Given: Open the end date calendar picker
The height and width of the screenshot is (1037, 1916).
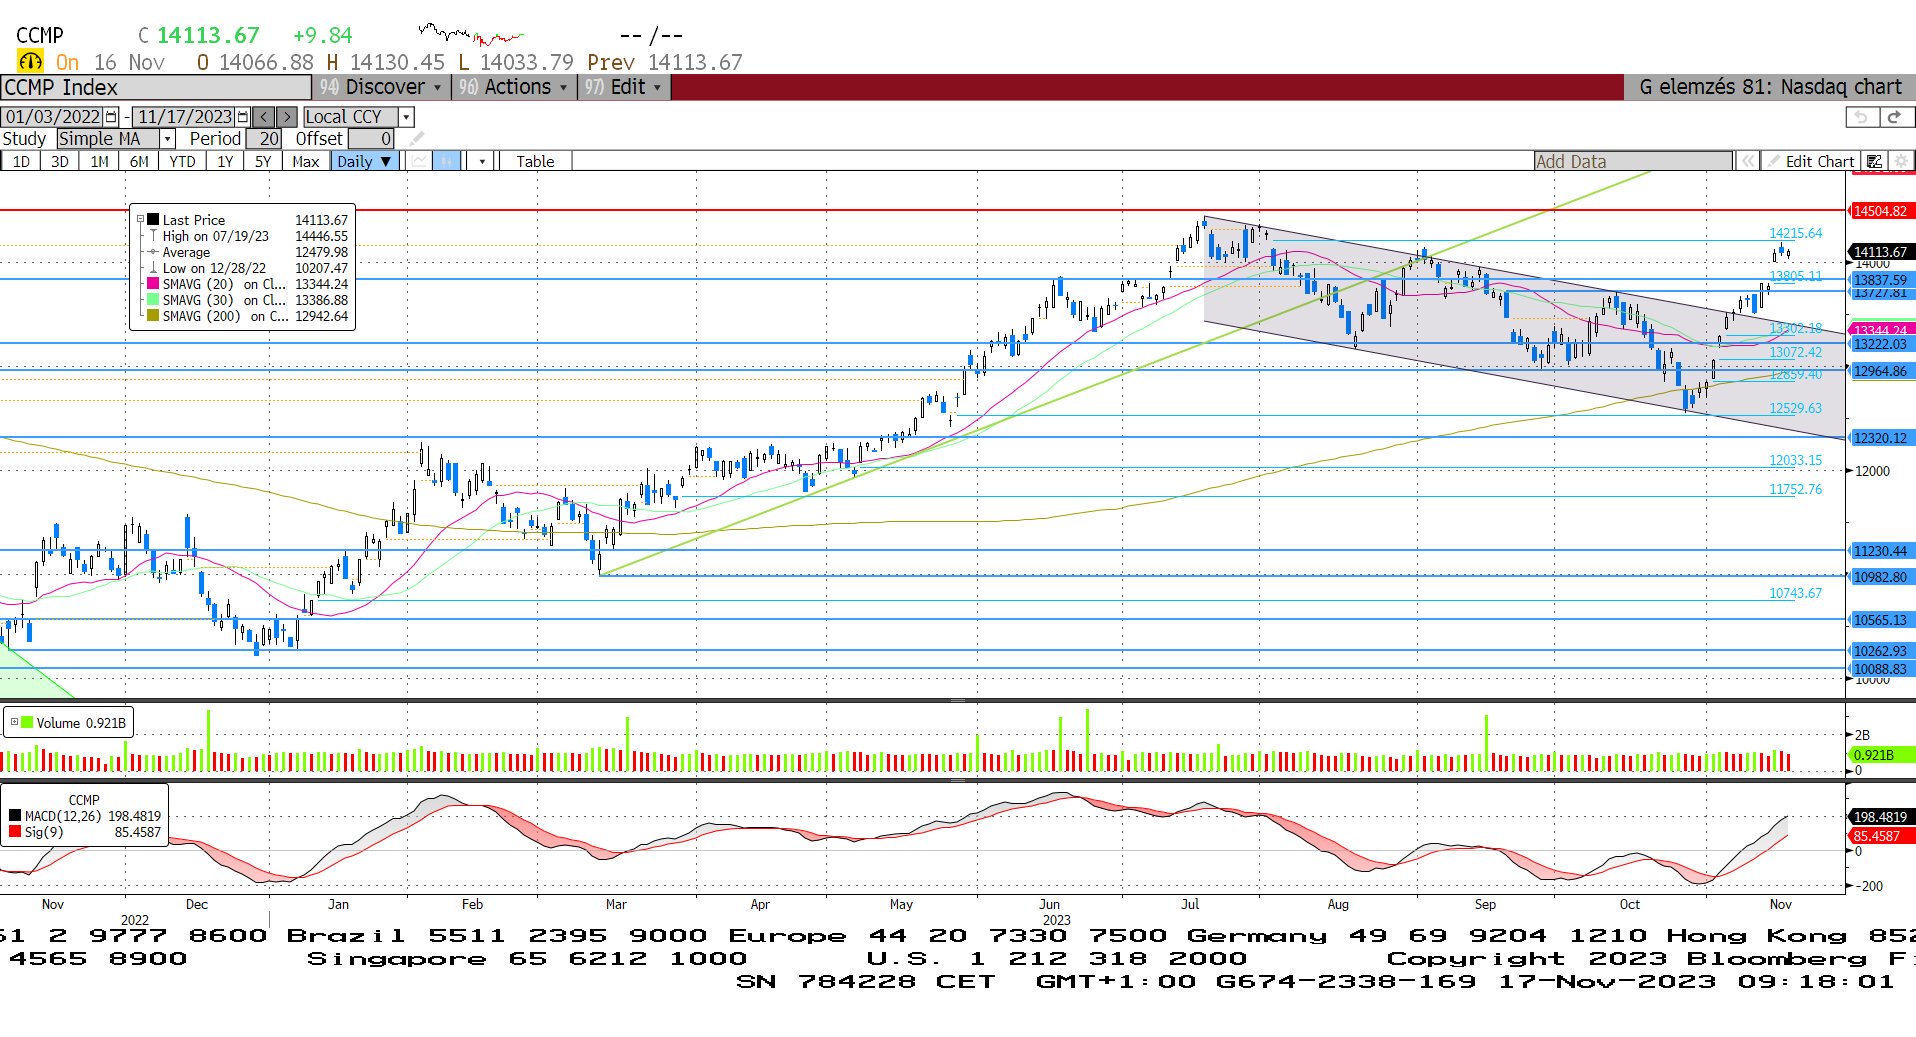Looking at the screenshot, I should [x=243, y=117].
